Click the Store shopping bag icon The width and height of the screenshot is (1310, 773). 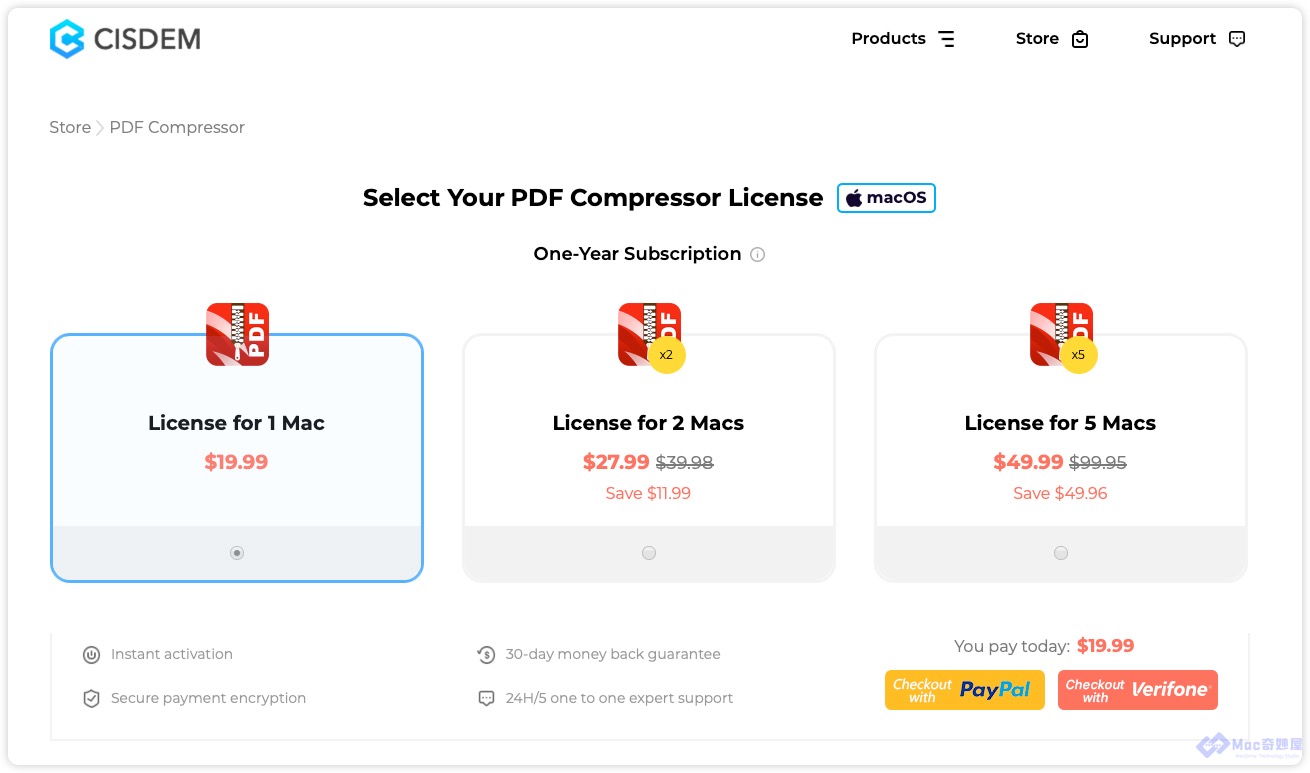(1080, 39)
